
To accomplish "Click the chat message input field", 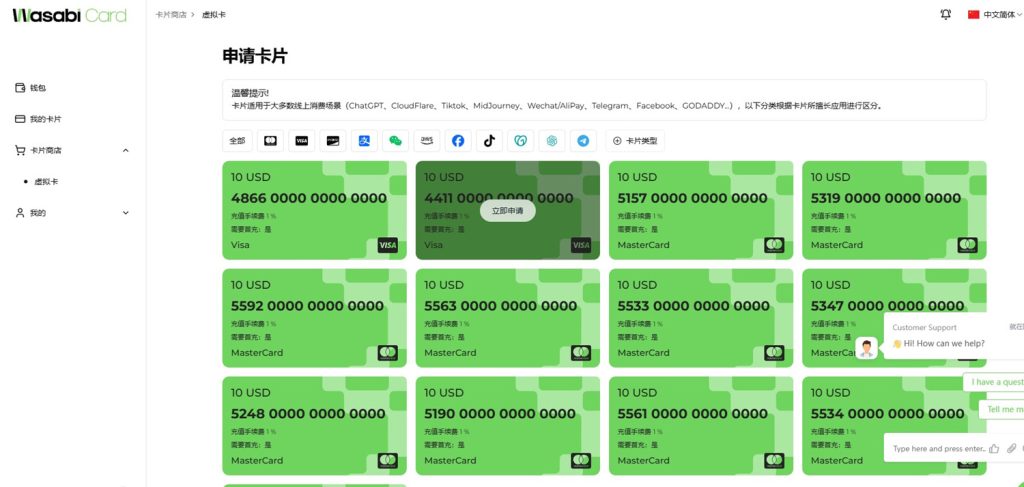I will (938, 448).
